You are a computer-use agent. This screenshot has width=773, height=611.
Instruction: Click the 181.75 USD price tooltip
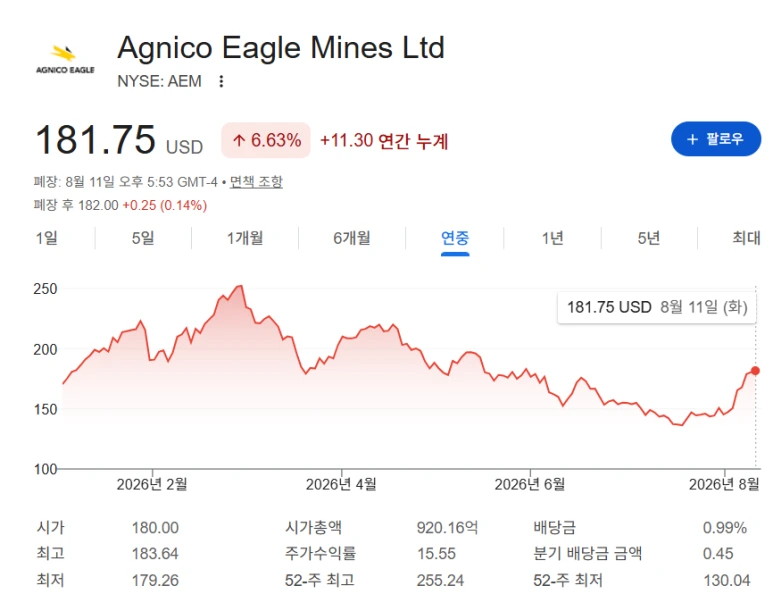pyautogui.click(x=657, y=307)
